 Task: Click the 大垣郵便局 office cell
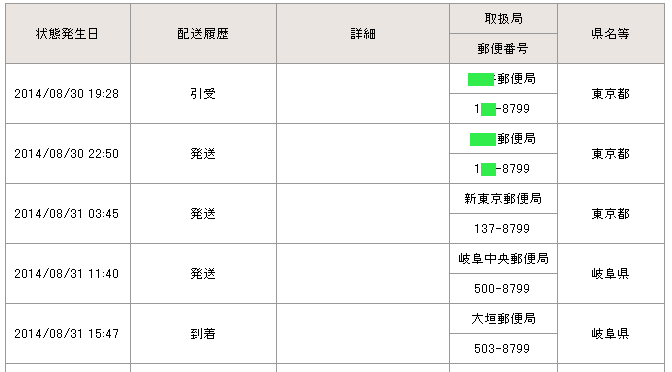(x=503, y=318)
